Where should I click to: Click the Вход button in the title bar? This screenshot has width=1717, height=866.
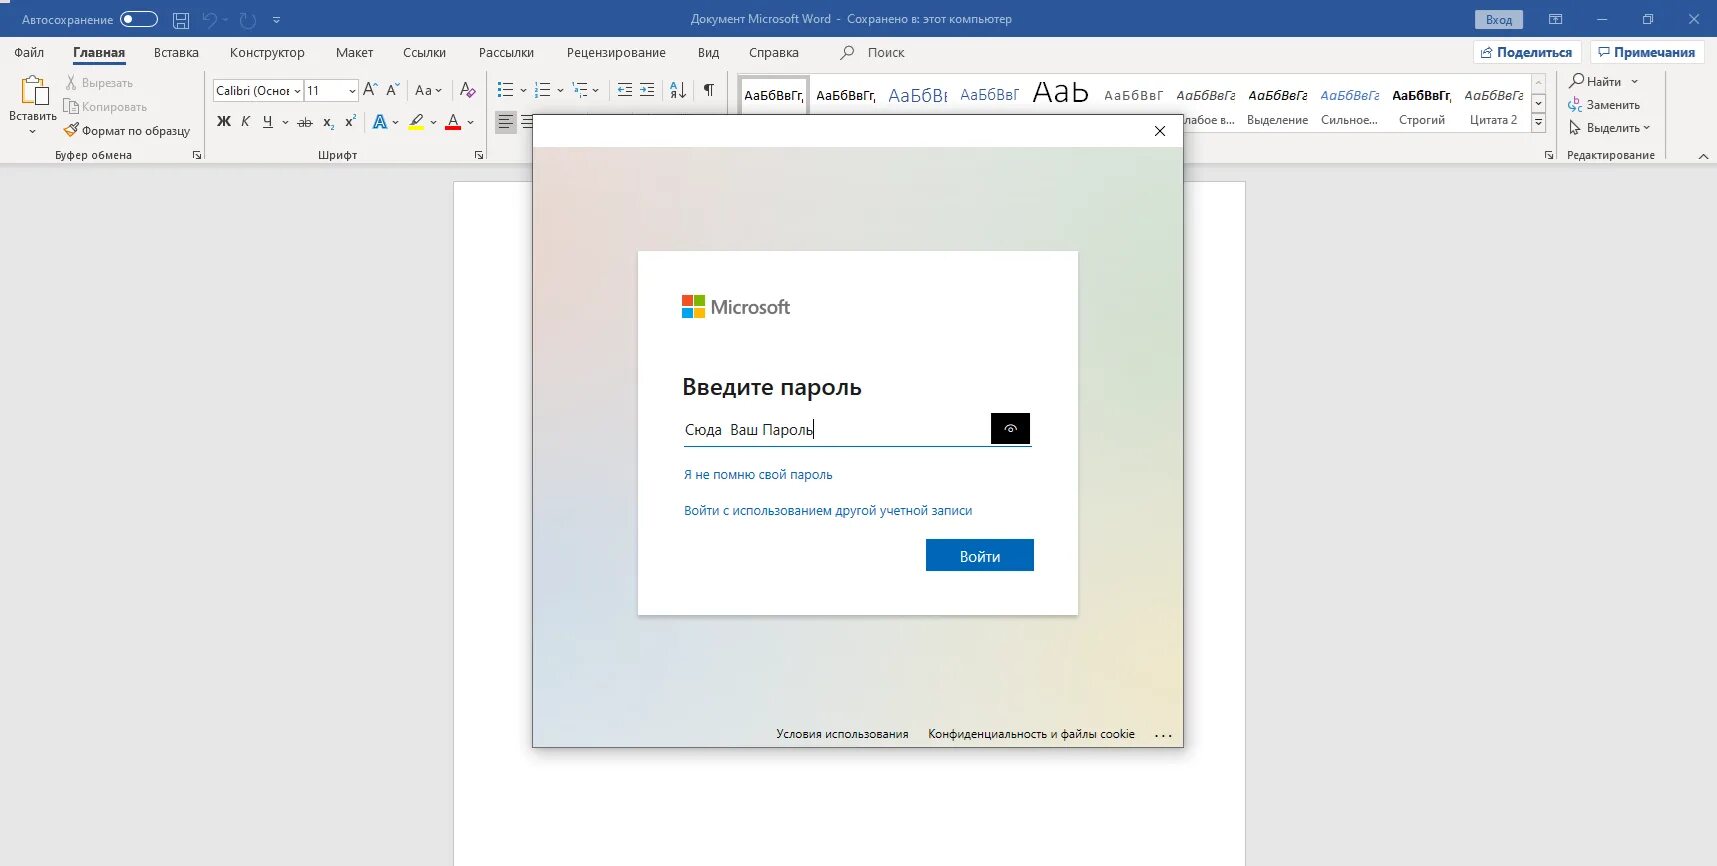point(1499,20)
